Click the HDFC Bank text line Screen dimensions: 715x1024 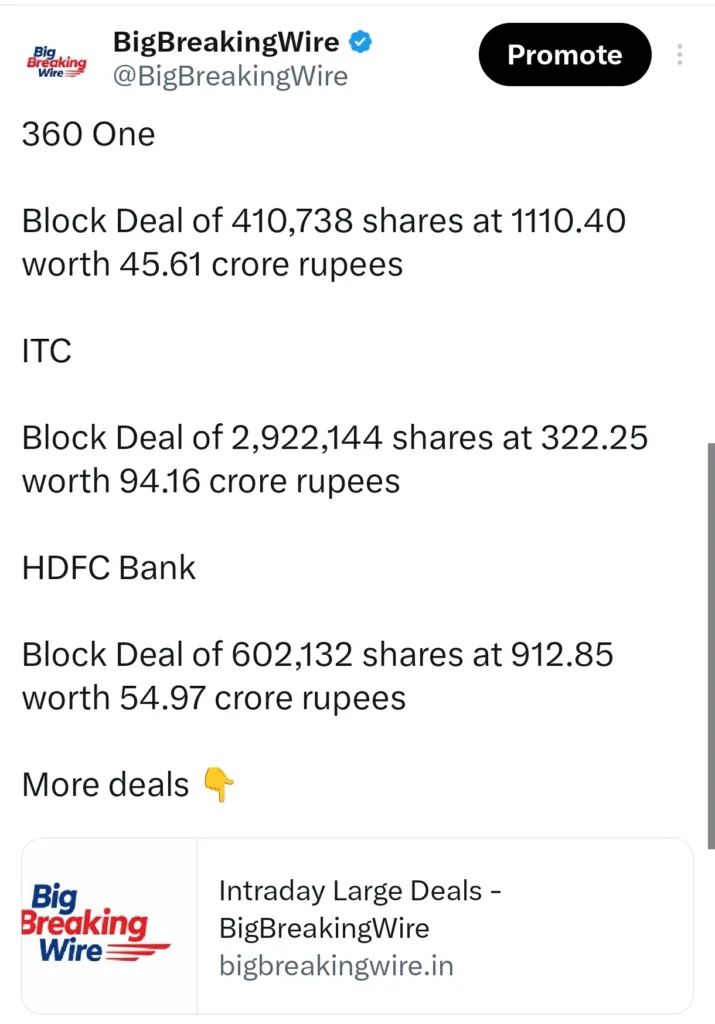pyautogui.click(x=108, y=567)
